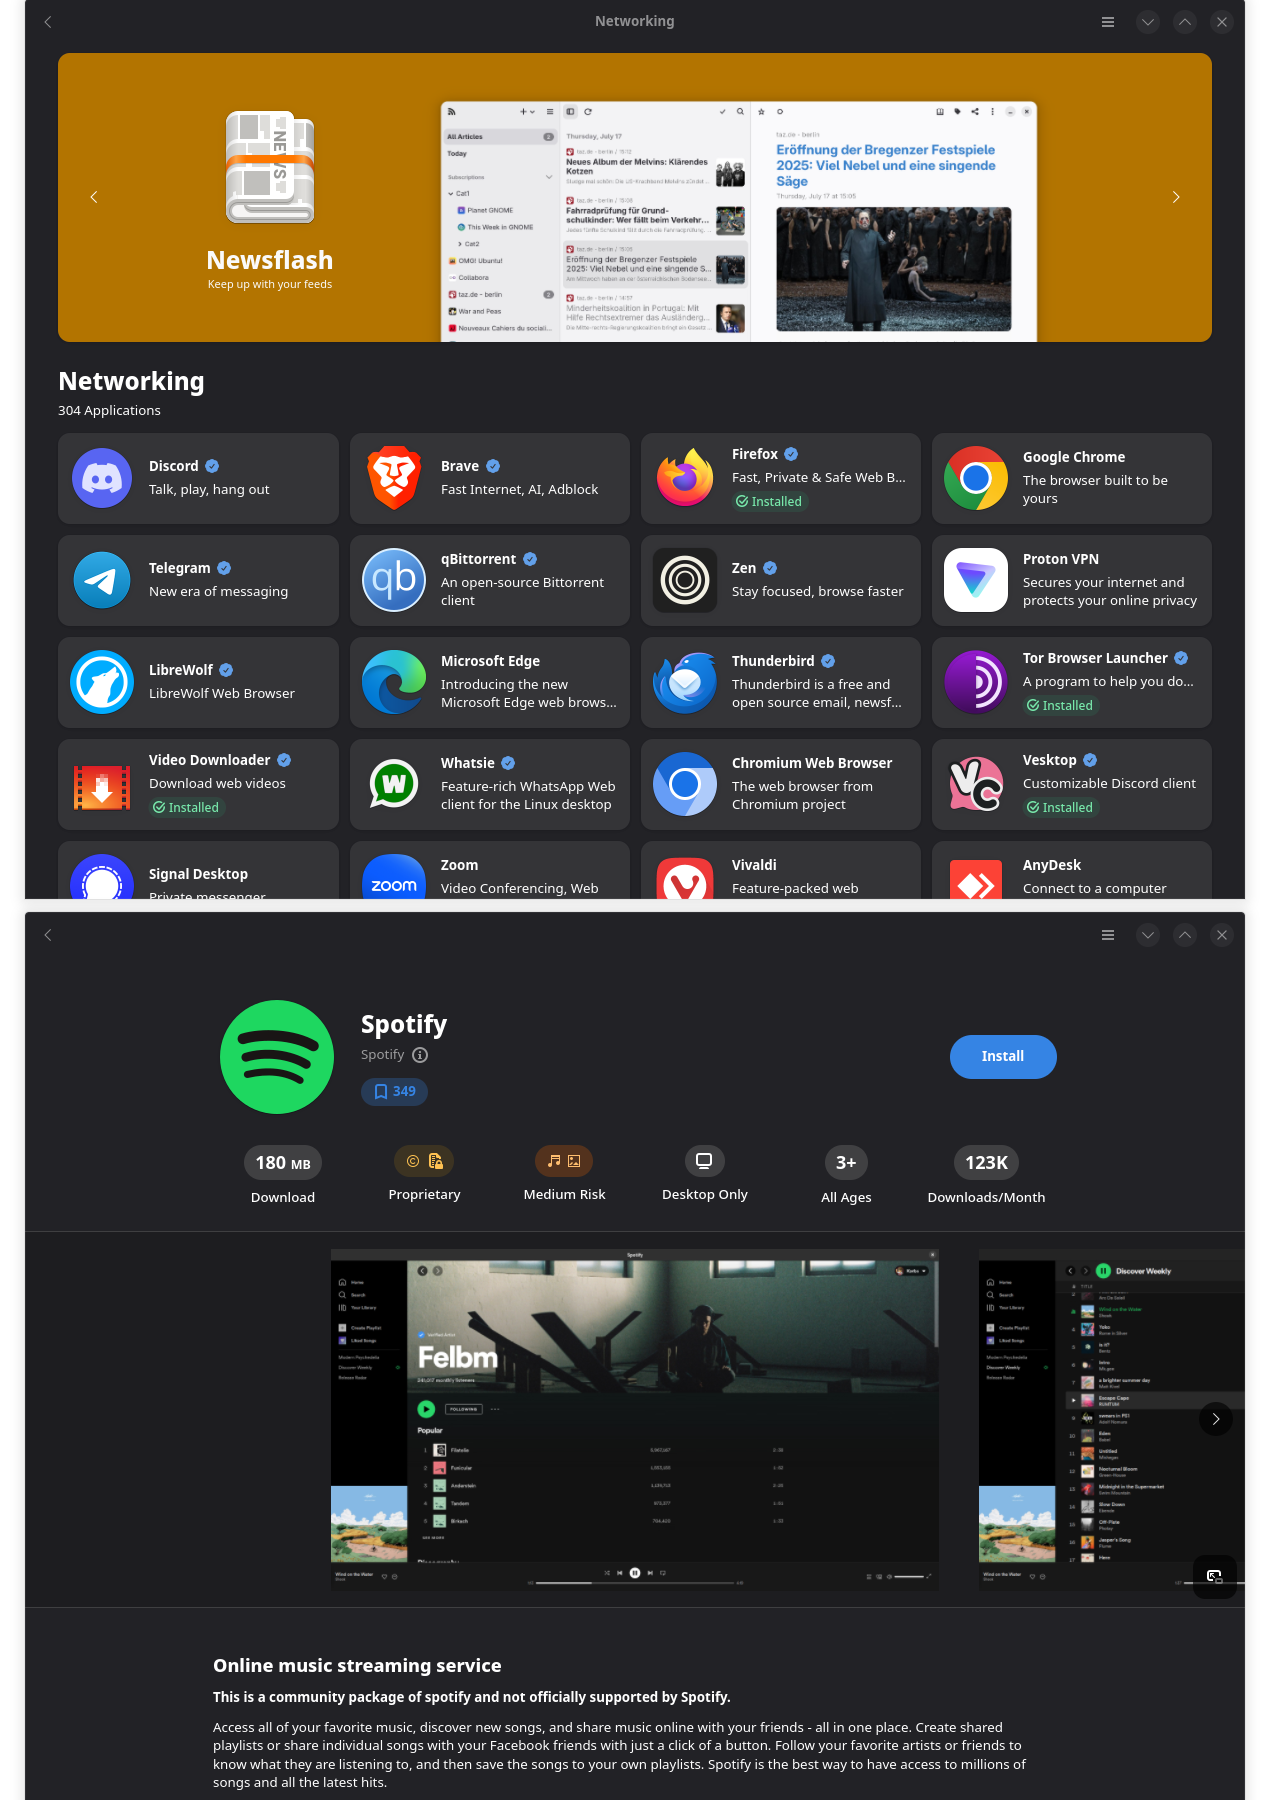This screenshot has width=1270, height=1800.
Task: Open the Brave browser icon
Action: click(x=394, y=478)
